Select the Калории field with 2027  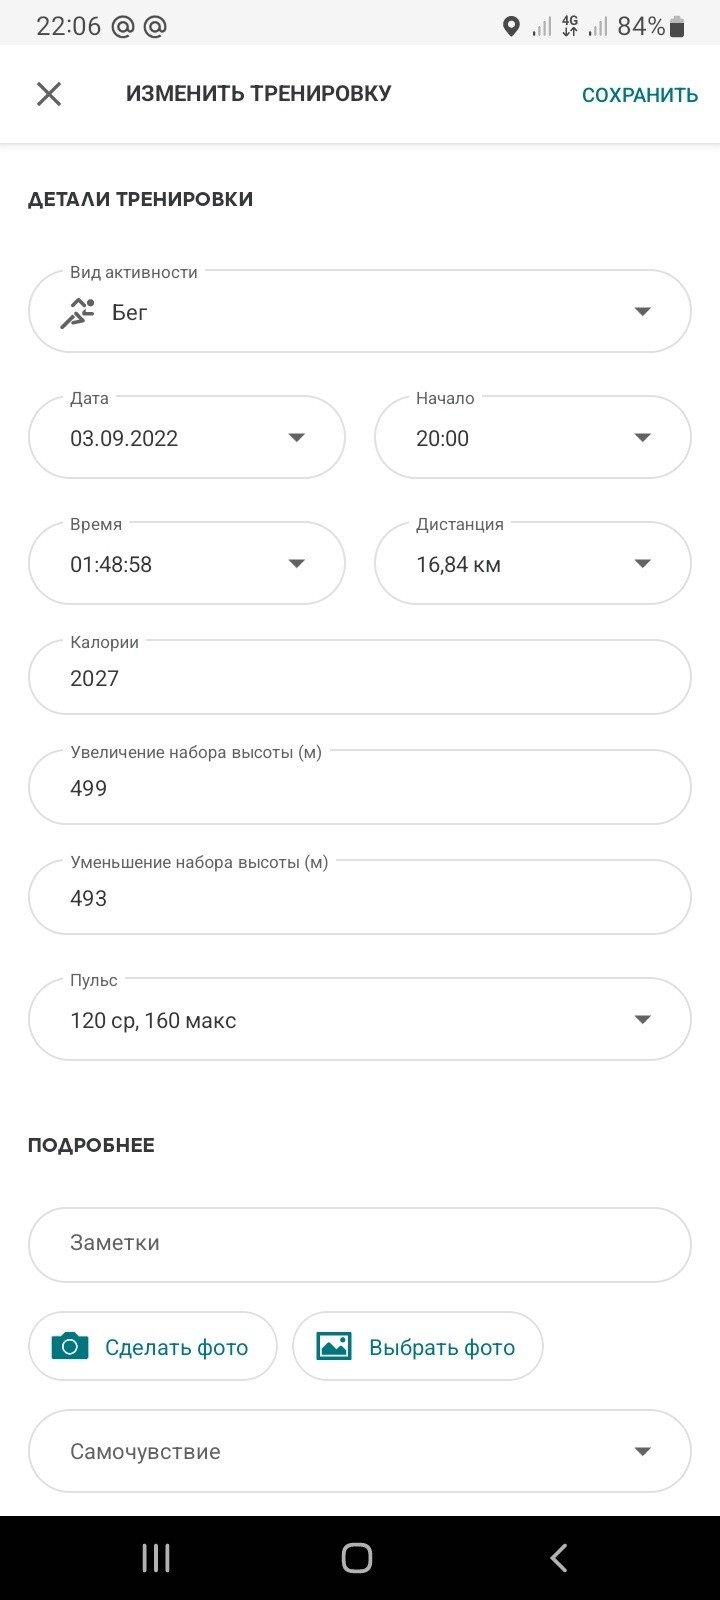(x=360, y=678)
